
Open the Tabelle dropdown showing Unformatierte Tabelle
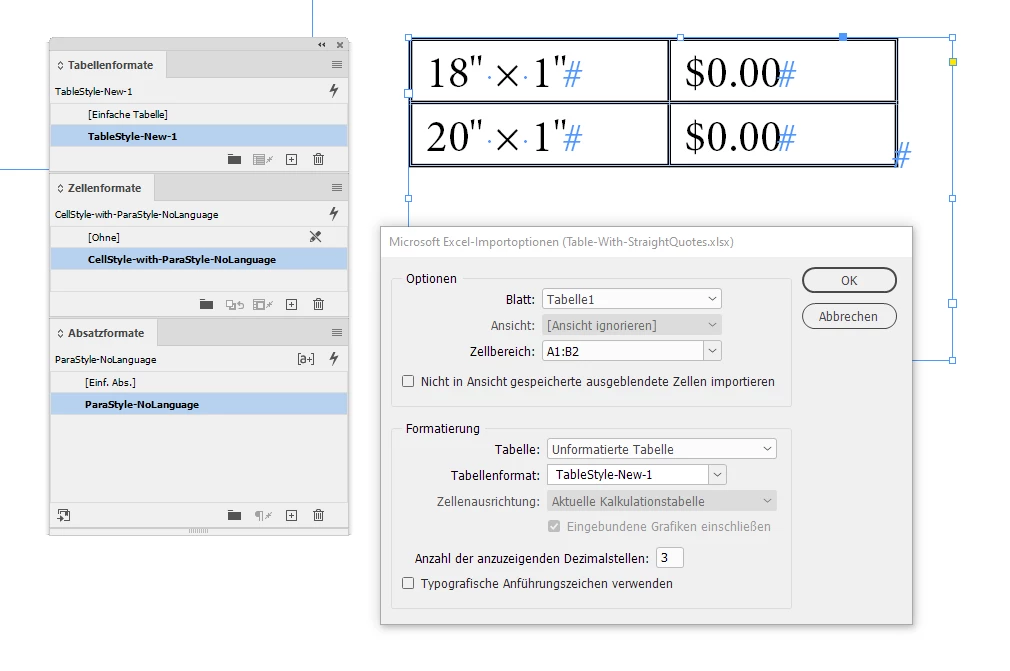point(662,449)
